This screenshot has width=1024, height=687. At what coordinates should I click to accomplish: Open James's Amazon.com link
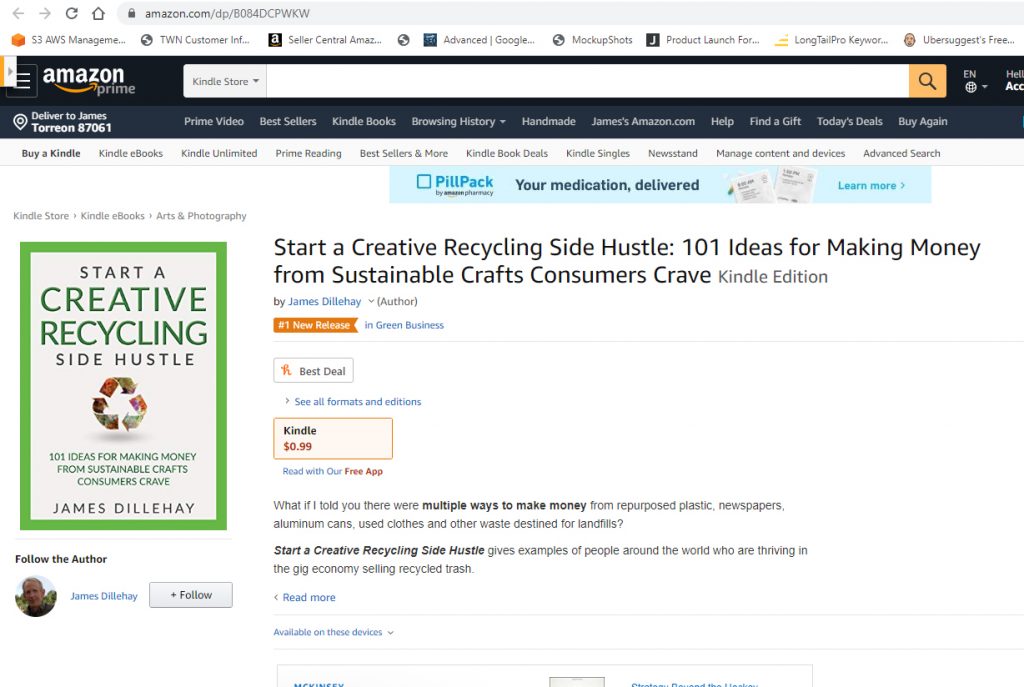coord(643,121)
